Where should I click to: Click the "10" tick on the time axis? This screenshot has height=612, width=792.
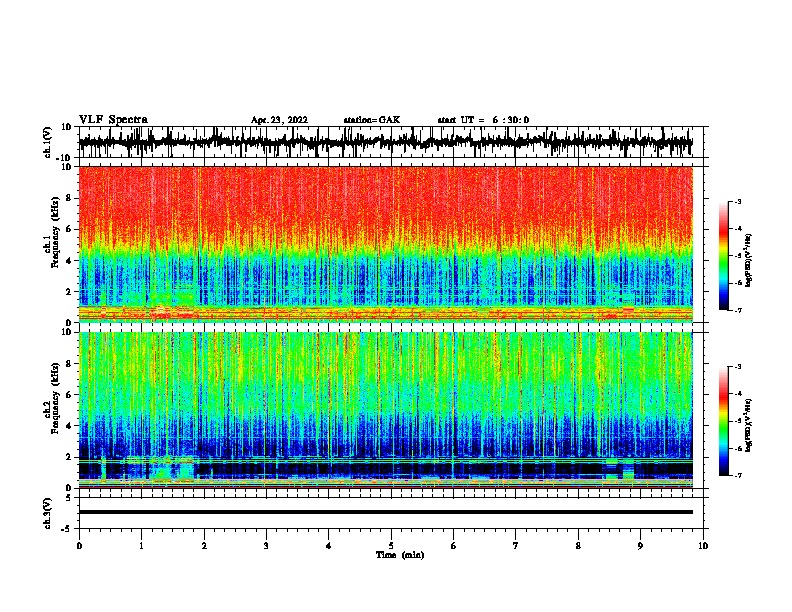click(x=703, y=546)
